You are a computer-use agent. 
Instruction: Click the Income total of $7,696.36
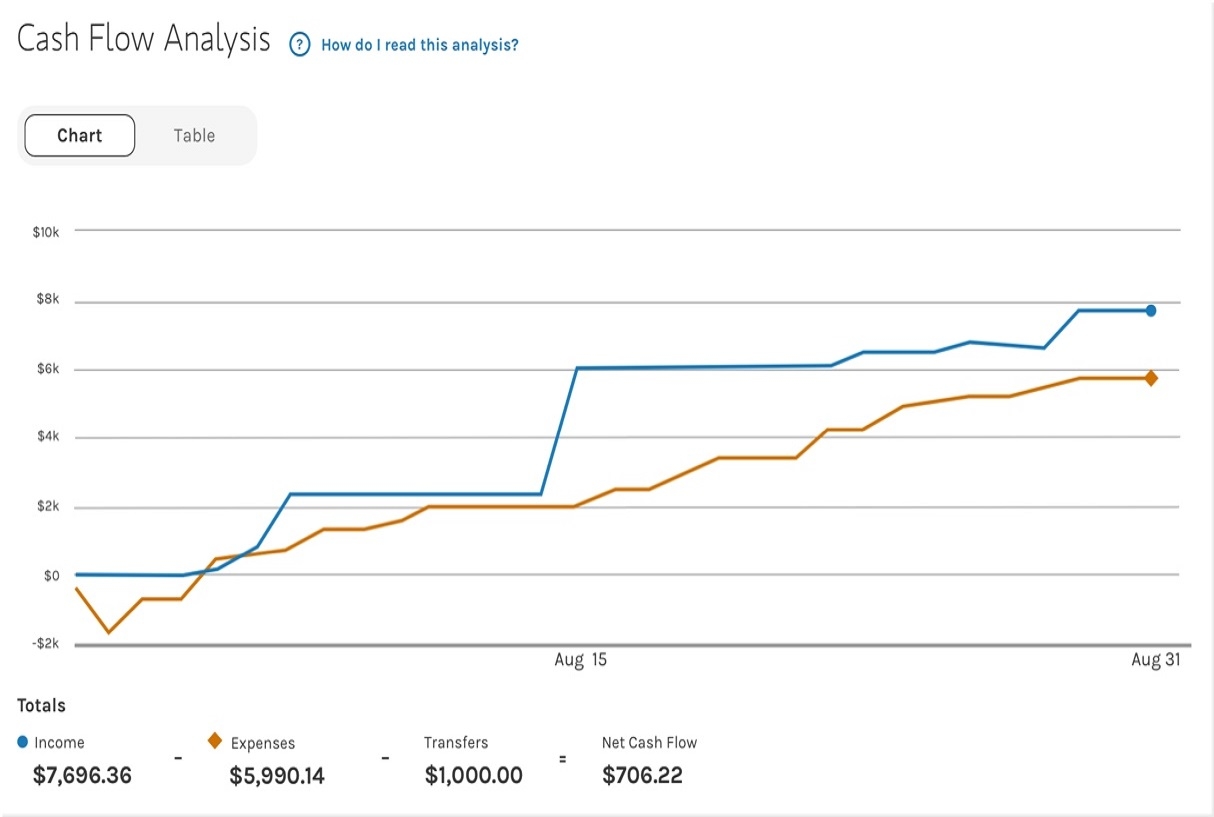pos(82,775)
